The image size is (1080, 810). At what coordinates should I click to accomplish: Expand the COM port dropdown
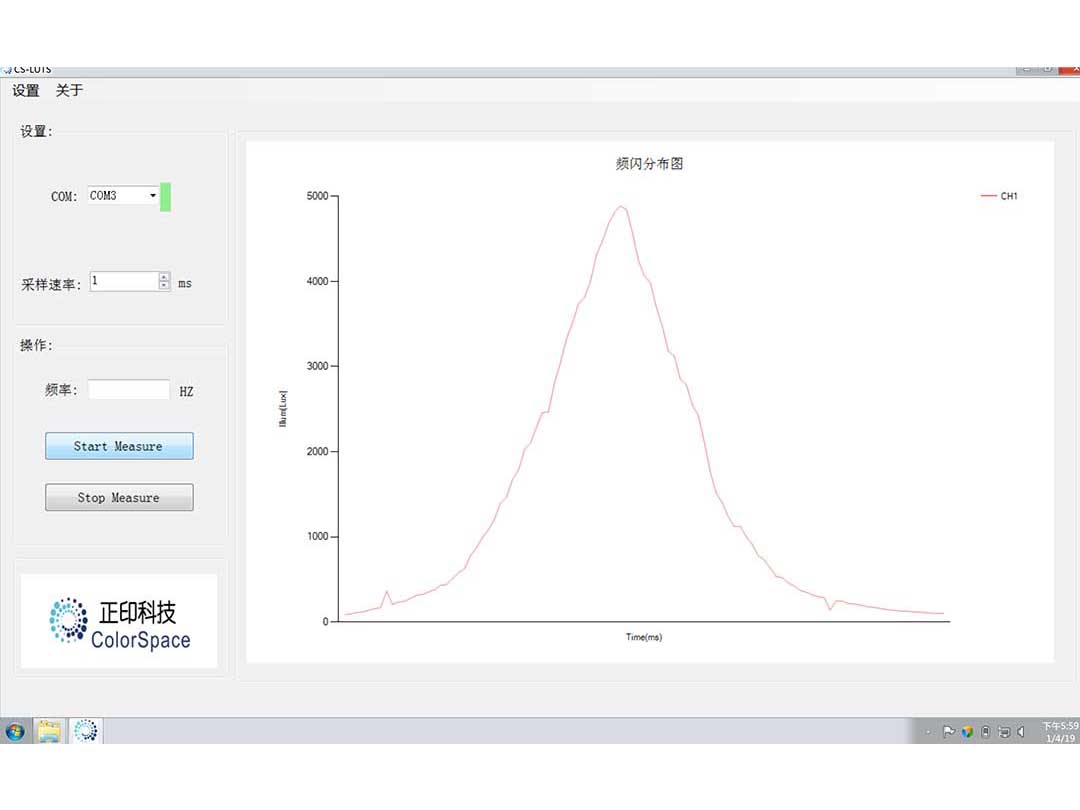click(x=153, y=196)
